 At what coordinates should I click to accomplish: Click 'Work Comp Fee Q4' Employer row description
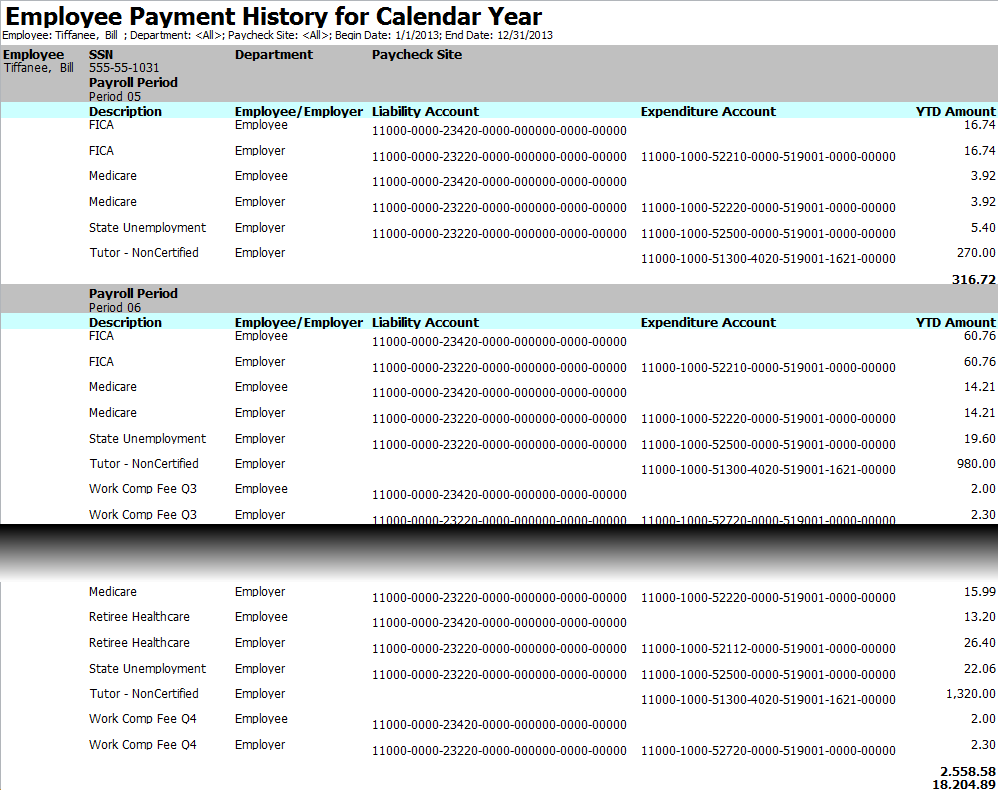pos(143,745)
